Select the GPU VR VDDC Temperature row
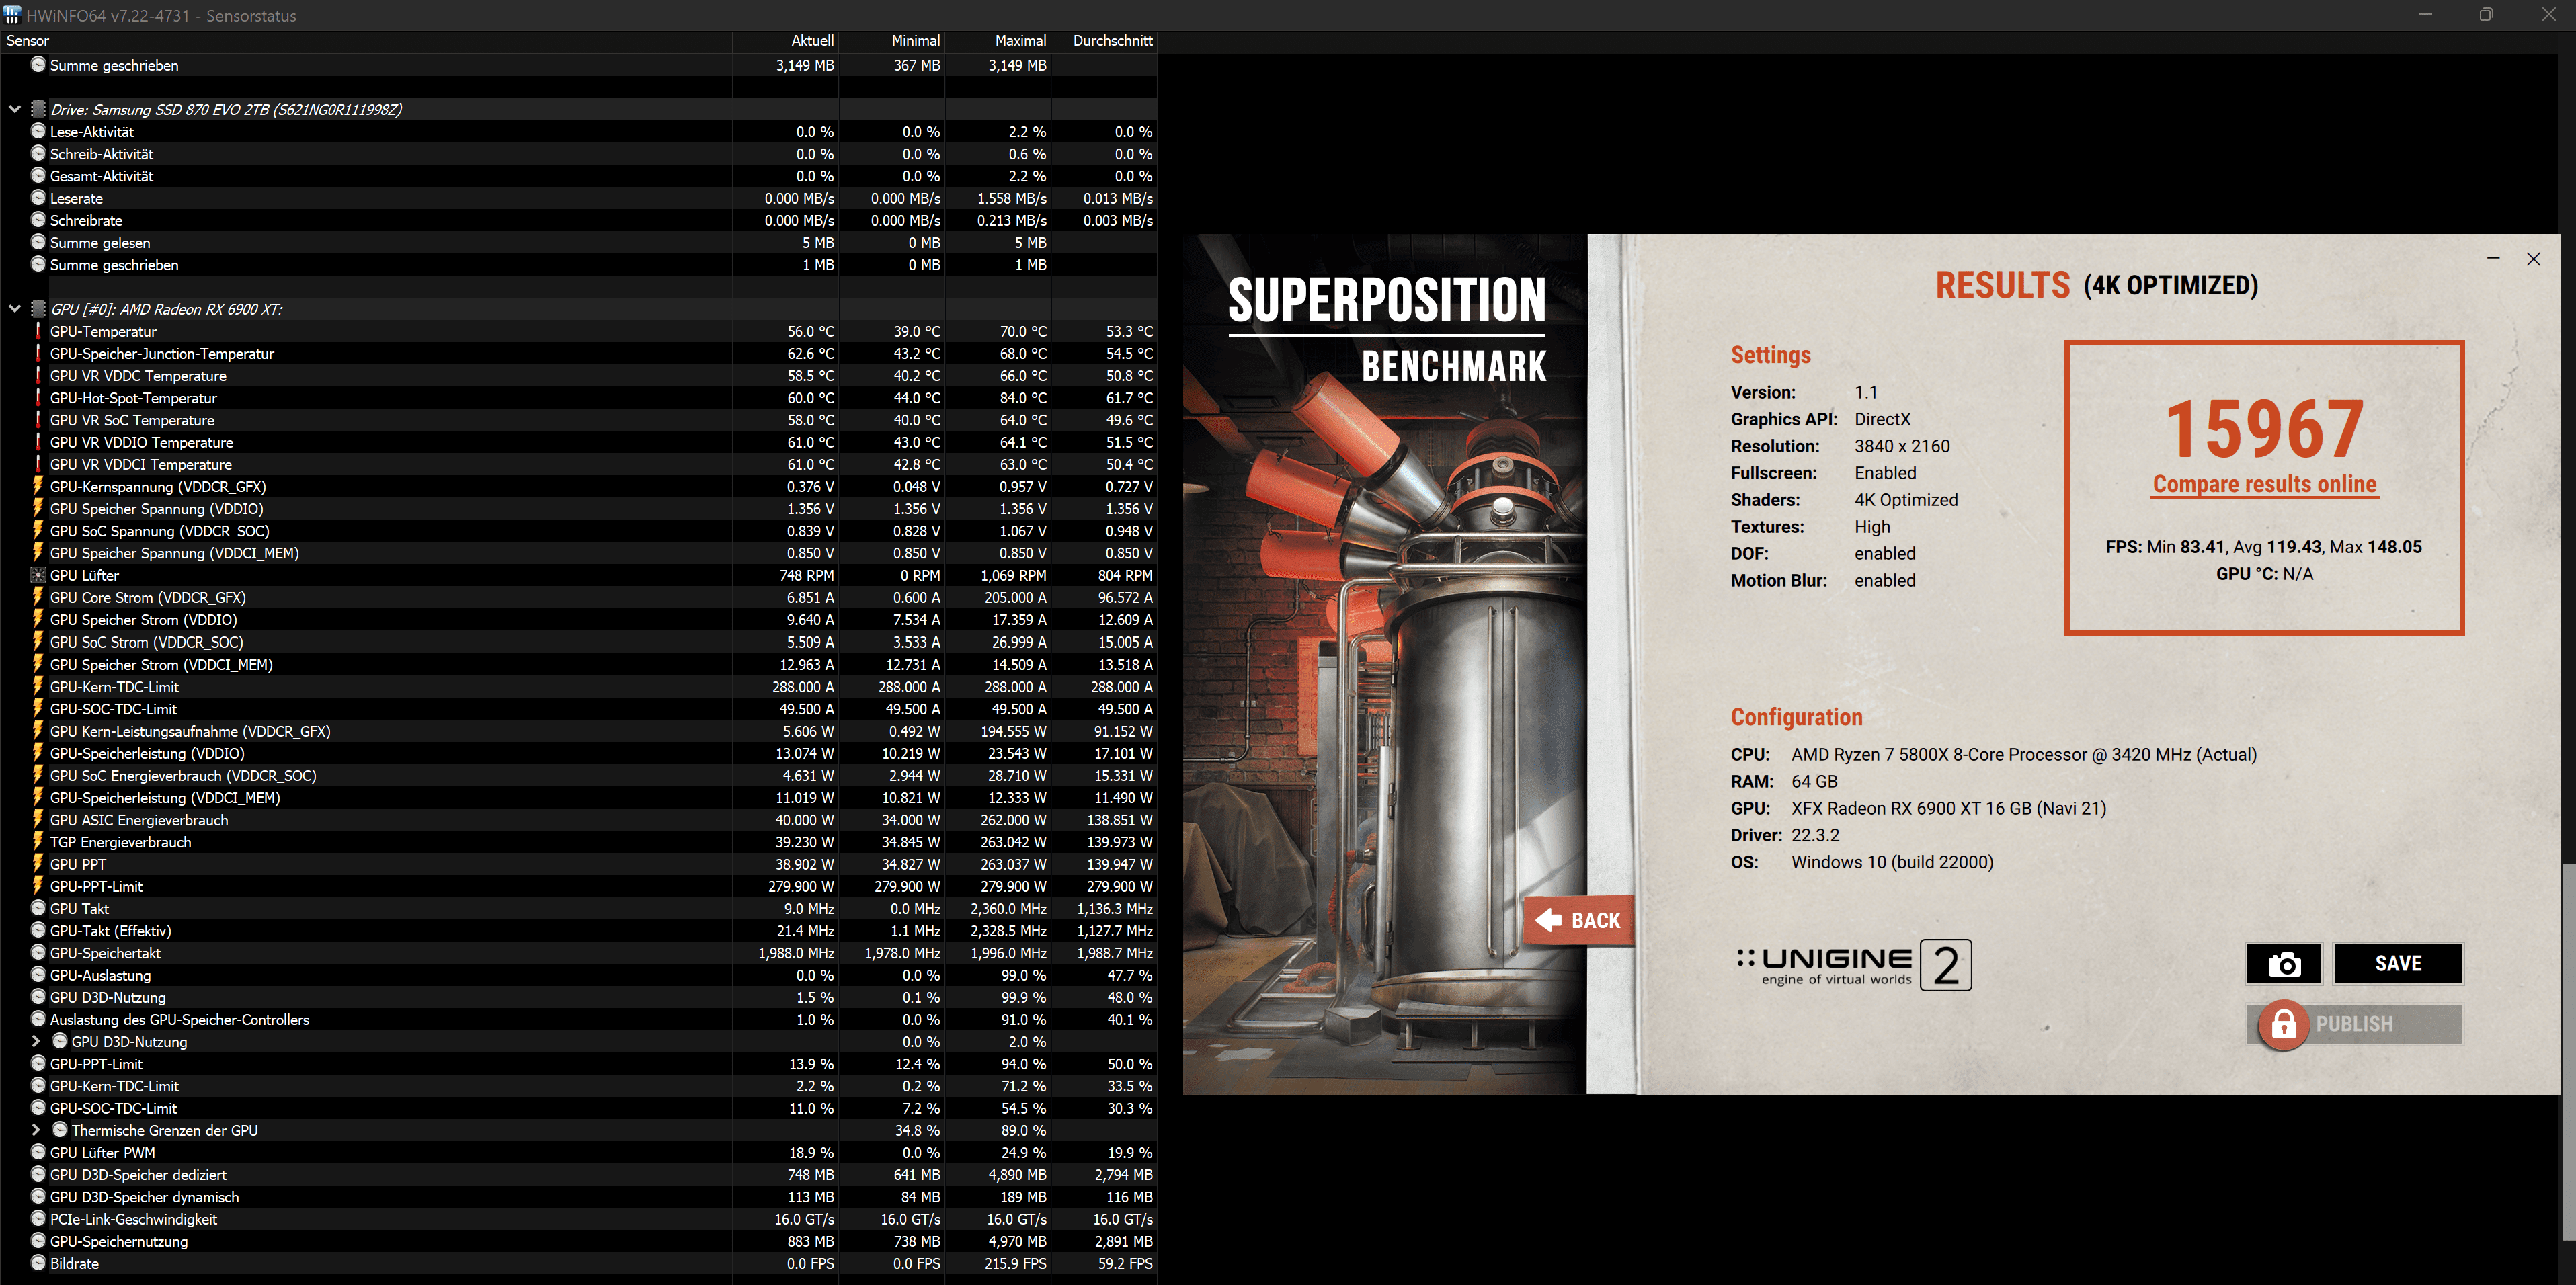 579,375
